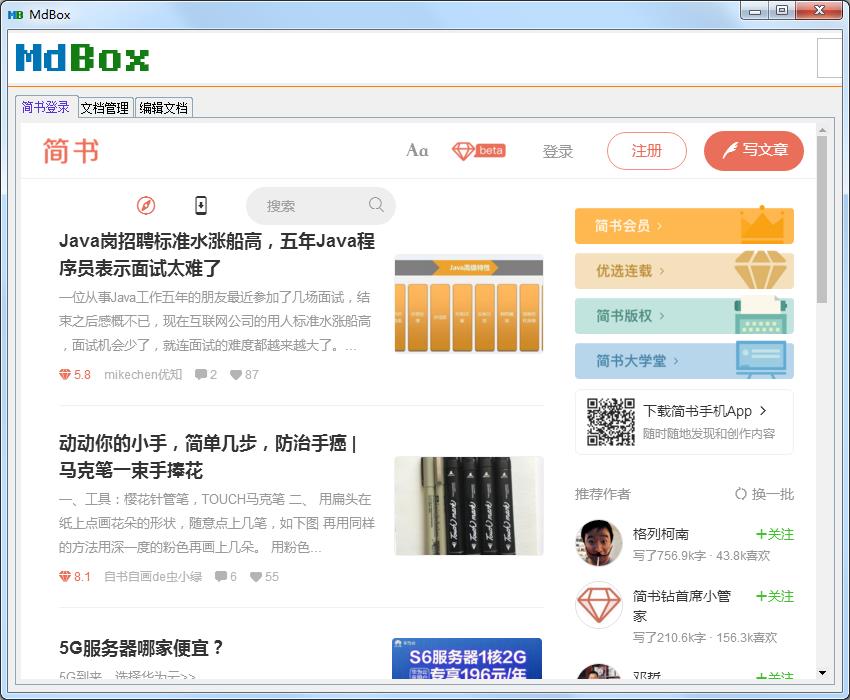Screen dimensions: 850x700
Task: Open 简书钻首席小管家 diamond avatar
Action: point(598,605)
